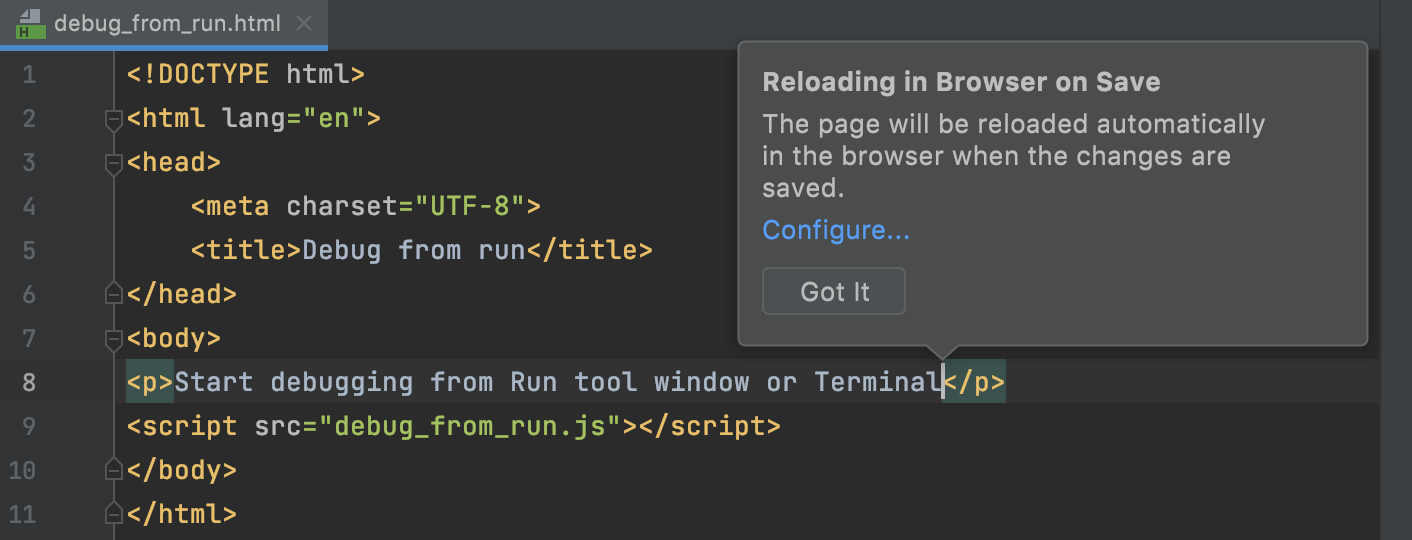Click the HTML file icon in the editor tab
This screenshot has width=1412, height=540.
(29, 23)
